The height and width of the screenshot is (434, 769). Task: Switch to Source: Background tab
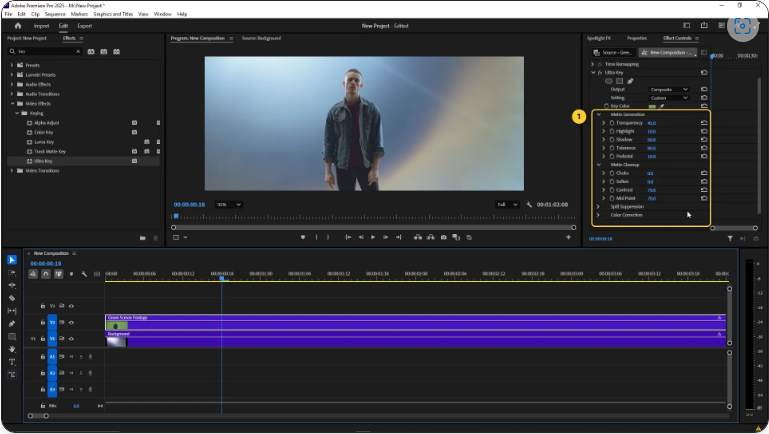coord(261,38)
